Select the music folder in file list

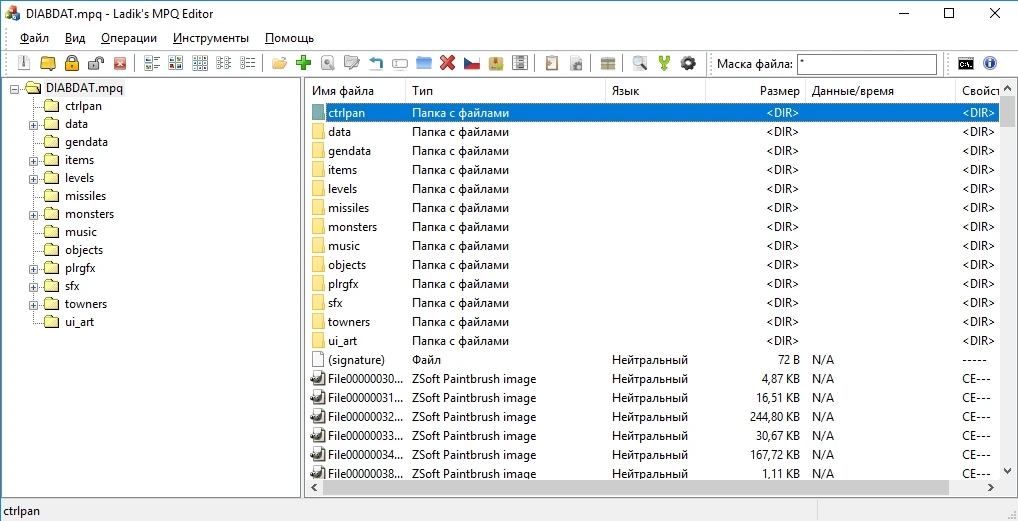click(652, 246)
